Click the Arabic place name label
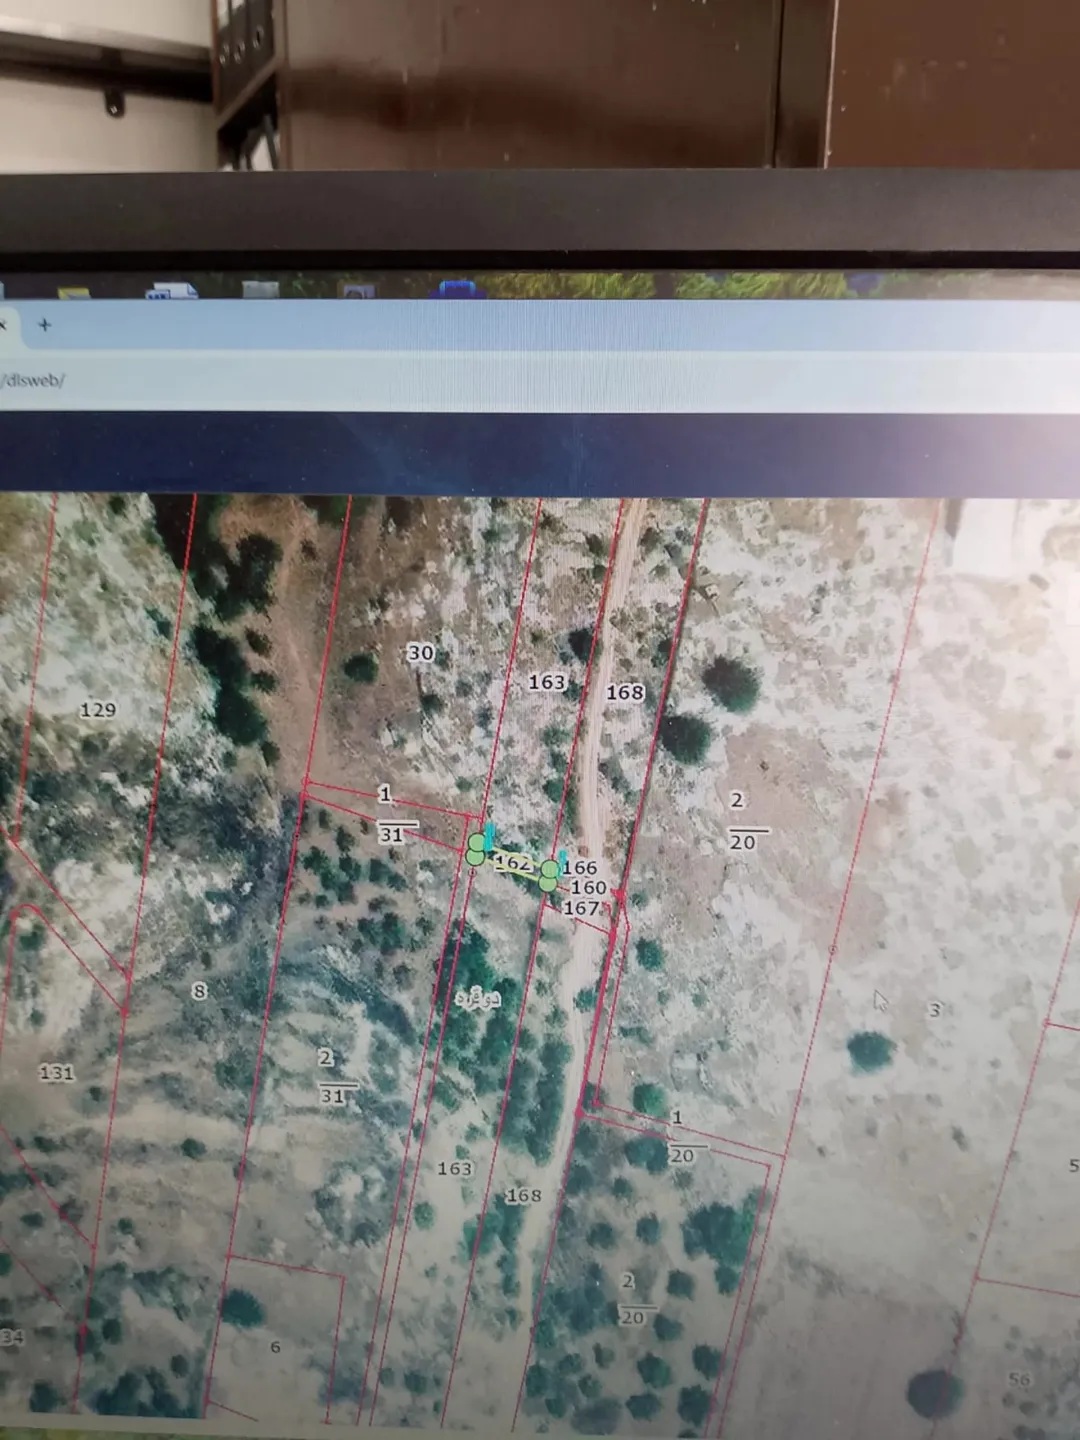1080x1440 pixels. click(477, 998)
